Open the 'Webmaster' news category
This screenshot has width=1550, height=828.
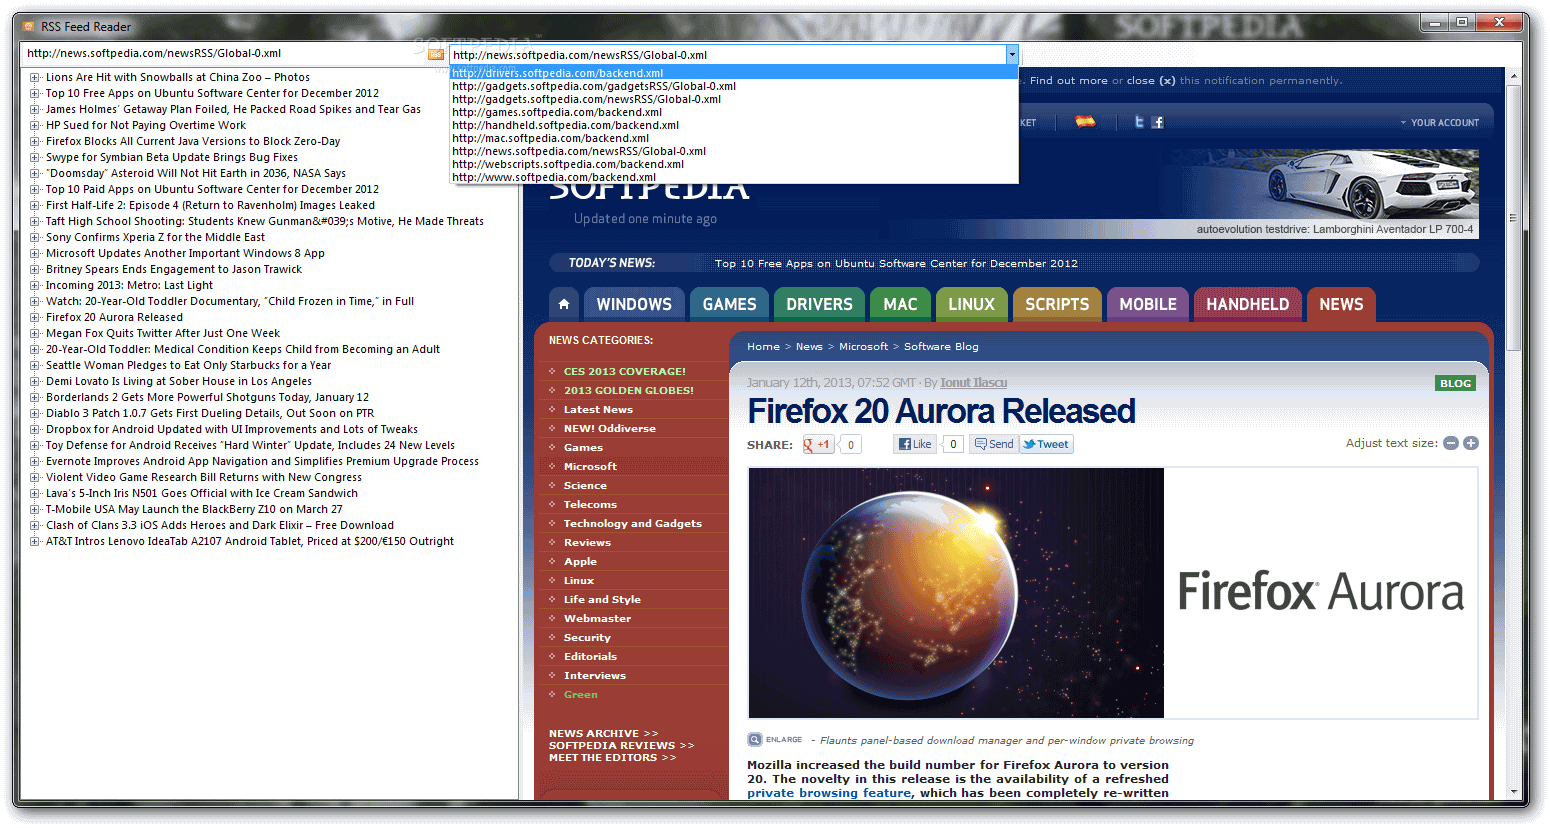(597, 618)
